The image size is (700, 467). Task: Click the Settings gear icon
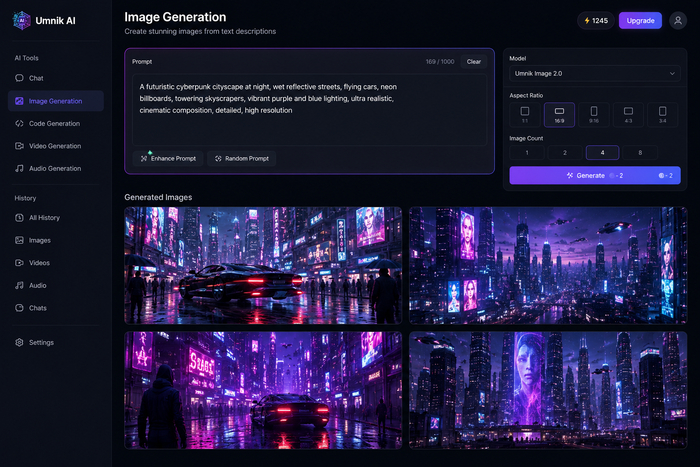[x=19, y=342]
